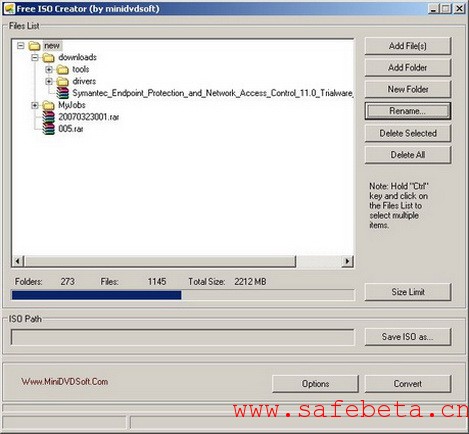Collapse the downloads folder node
This screenshot has width=469, height=434.
[x=35, y=58]
